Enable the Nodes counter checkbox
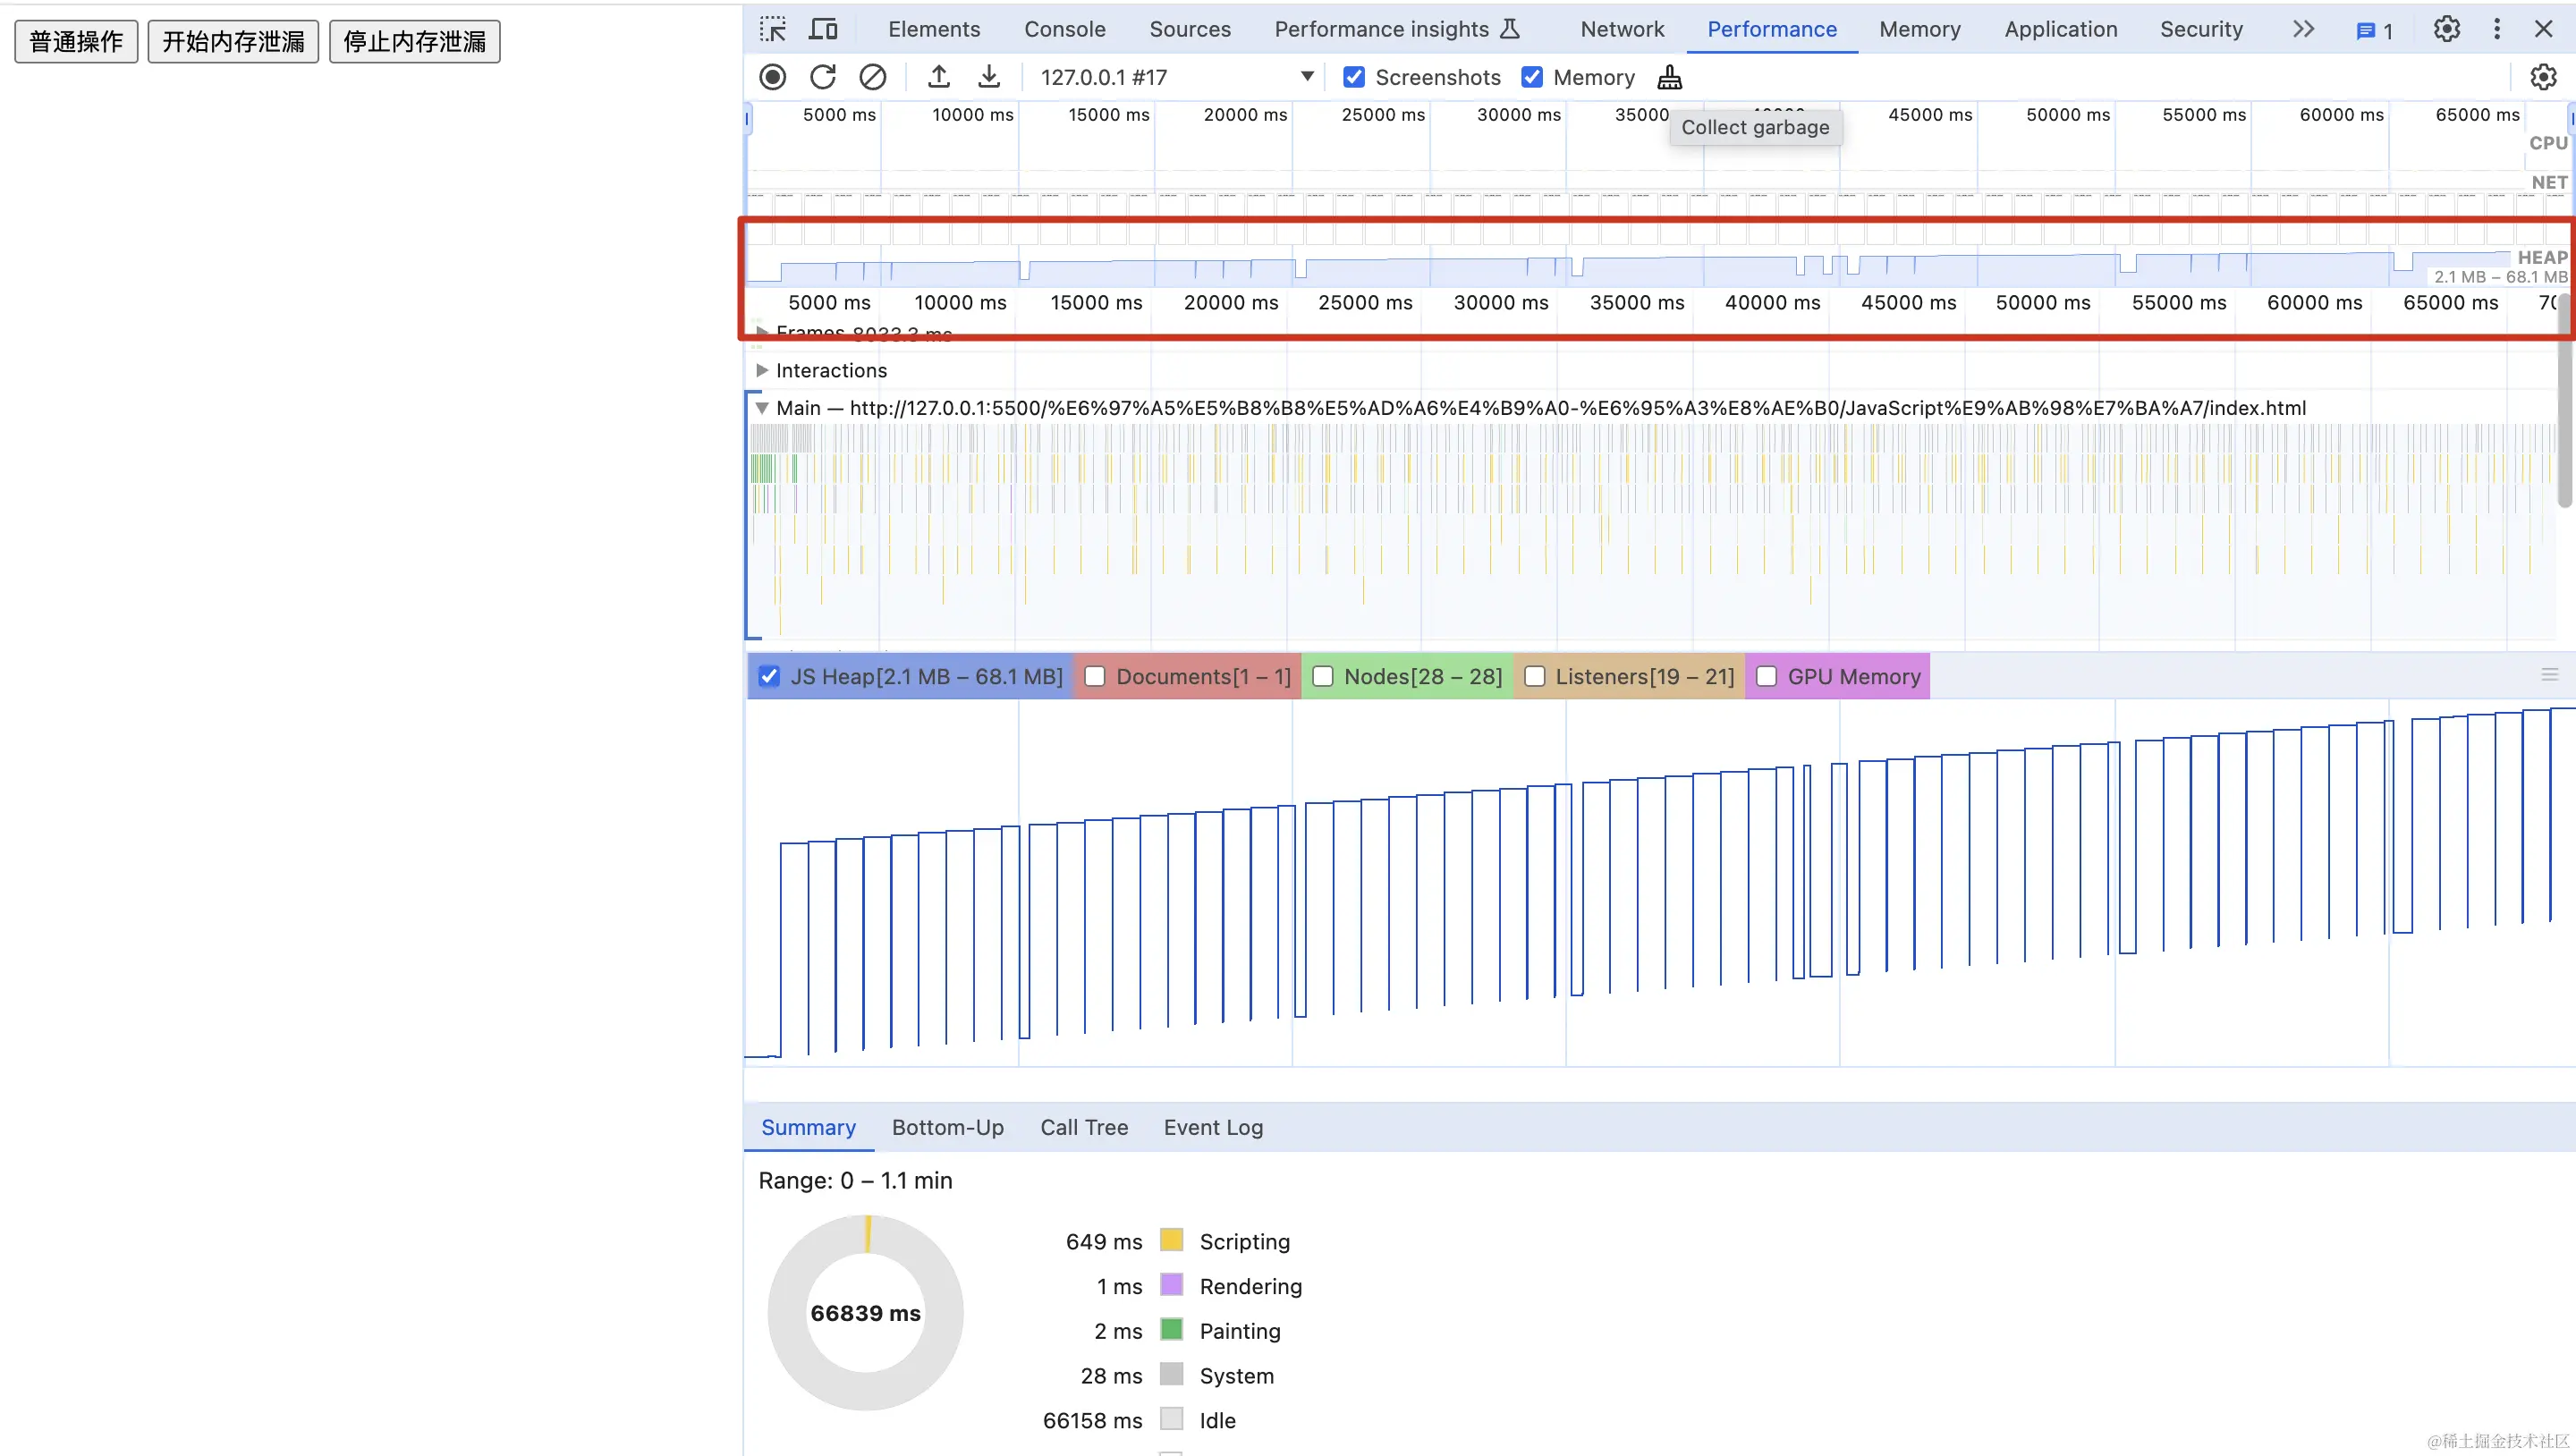Screen dimensions: 2576x1456 (x=1322, y=677)
